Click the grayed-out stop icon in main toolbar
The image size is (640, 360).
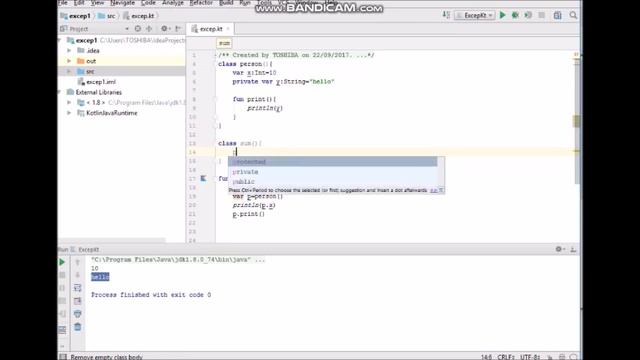542,15
